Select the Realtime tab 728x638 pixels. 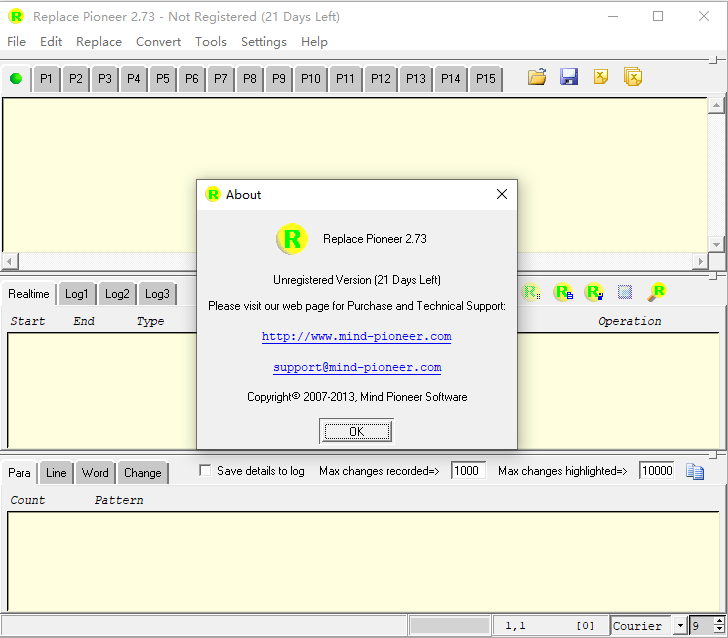pyautogui.click(x=29, y=294)
